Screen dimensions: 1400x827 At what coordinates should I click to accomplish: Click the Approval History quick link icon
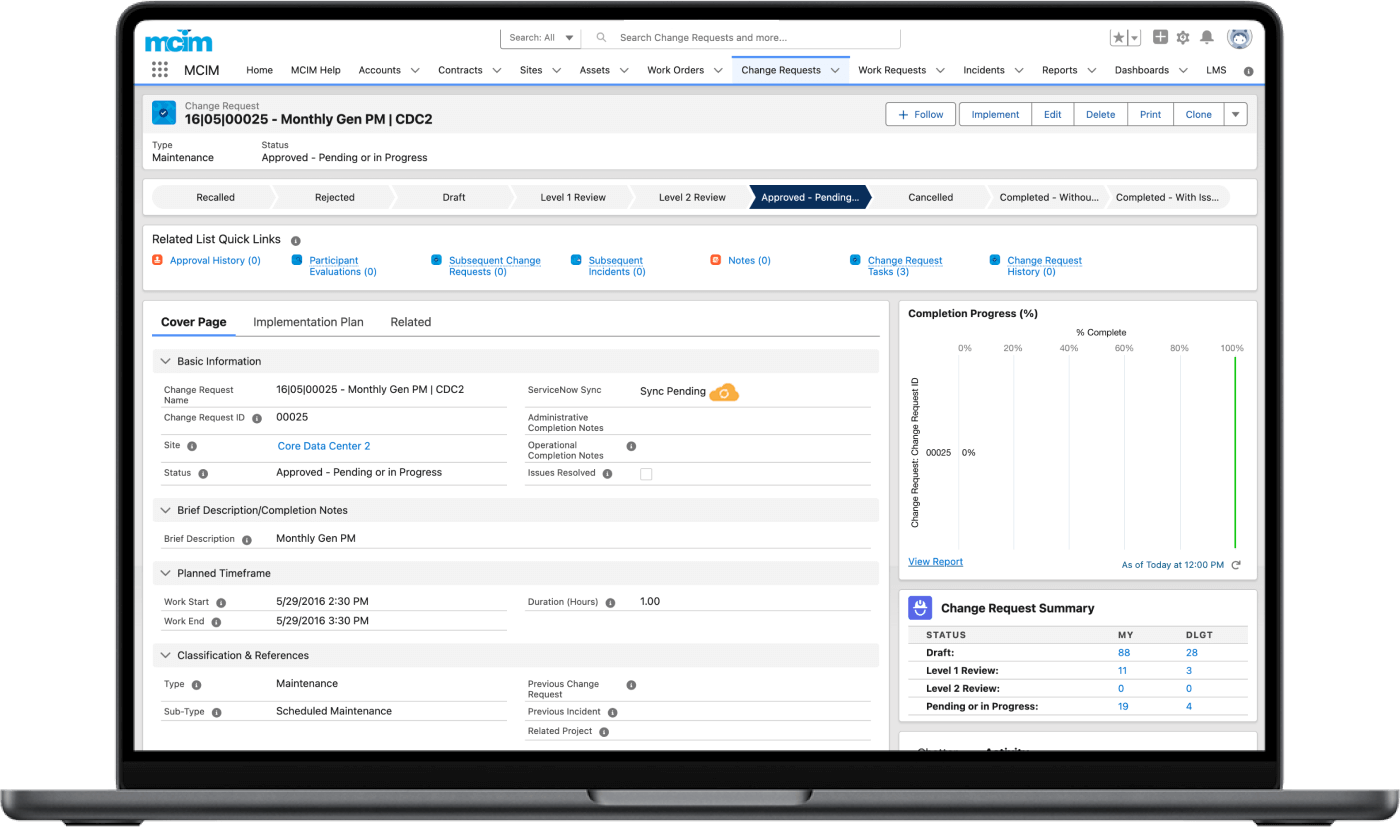pos(157,260)
